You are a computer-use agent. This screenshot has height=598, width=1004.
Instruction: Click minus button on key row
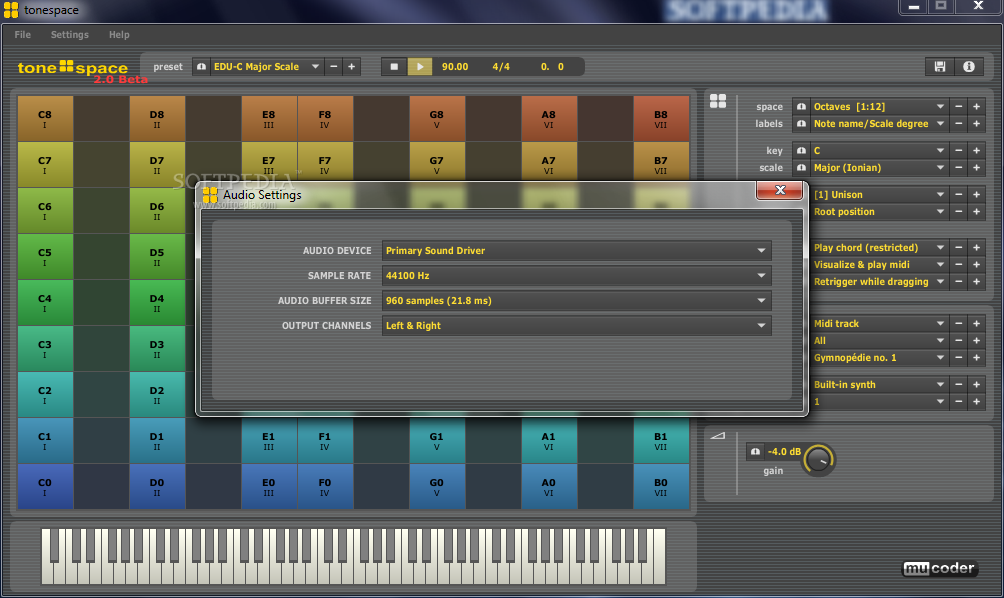coord(959,150)
